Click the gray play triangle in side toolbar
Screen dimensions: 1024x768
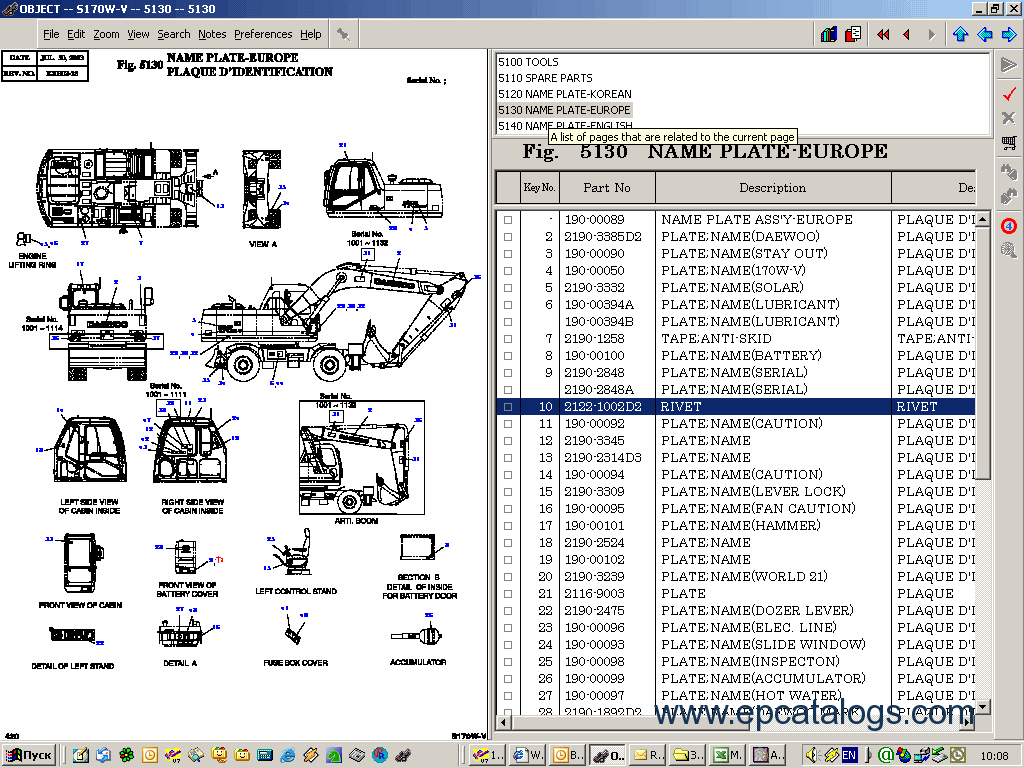[1009, 65]
